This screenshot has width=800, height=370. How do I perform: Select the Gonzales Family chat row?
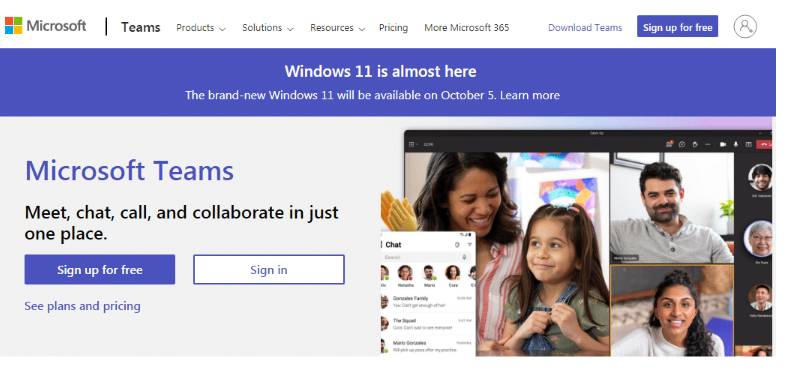click(x=428, y=302)
